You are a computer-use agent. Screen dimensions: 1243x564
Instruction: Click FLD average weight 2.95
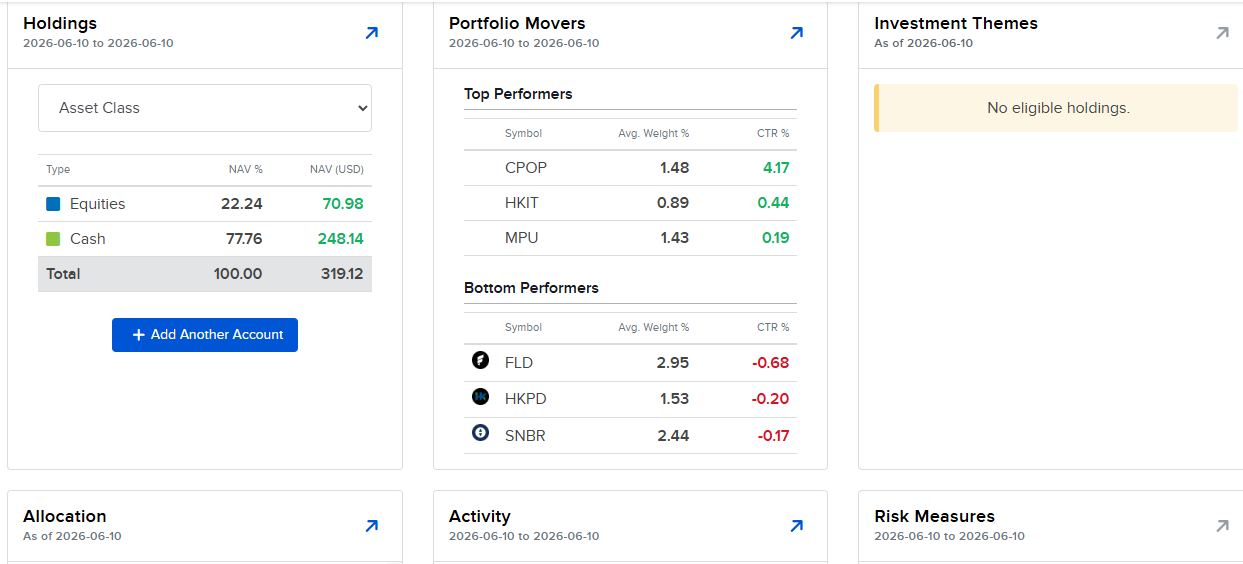pyautogui.click(x=673, y=363)
